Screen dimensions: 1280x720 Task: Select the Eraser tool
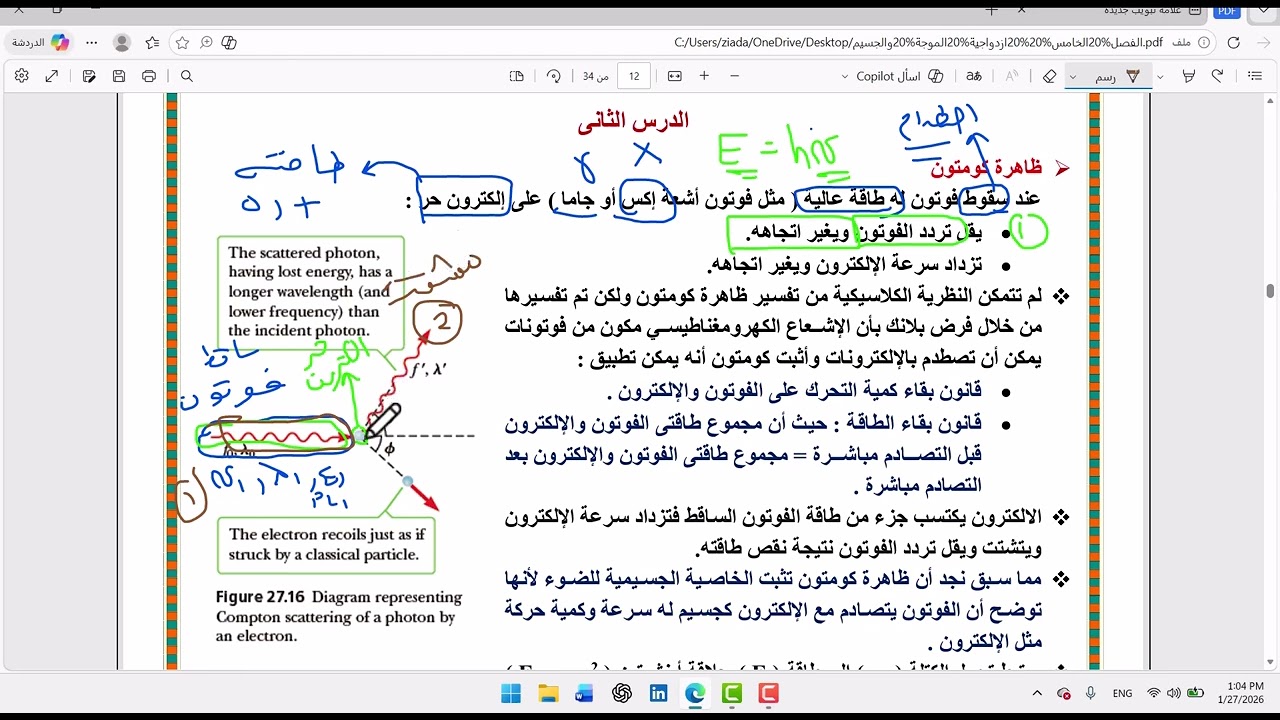click(x=1050, y=76)
